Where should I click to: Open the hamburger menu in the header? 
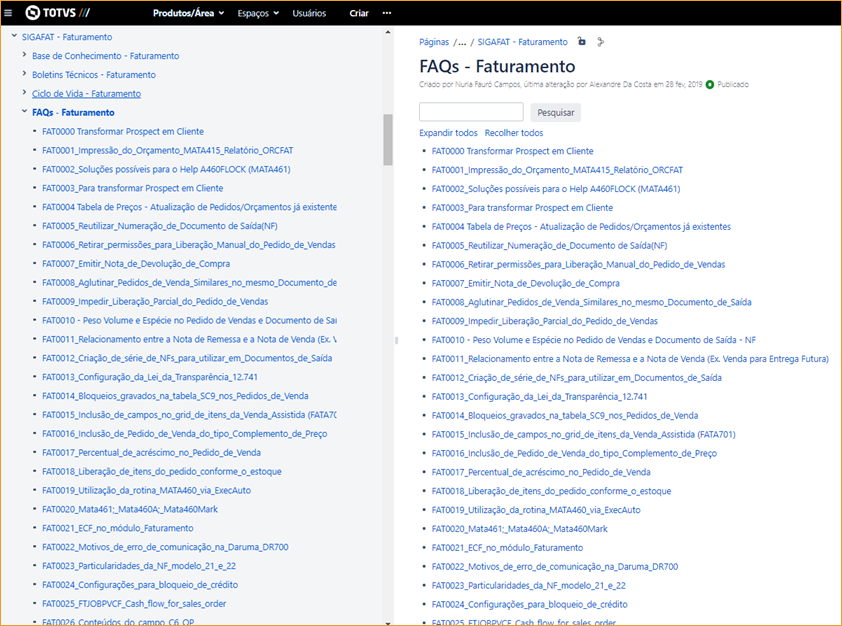click(8, 13)
